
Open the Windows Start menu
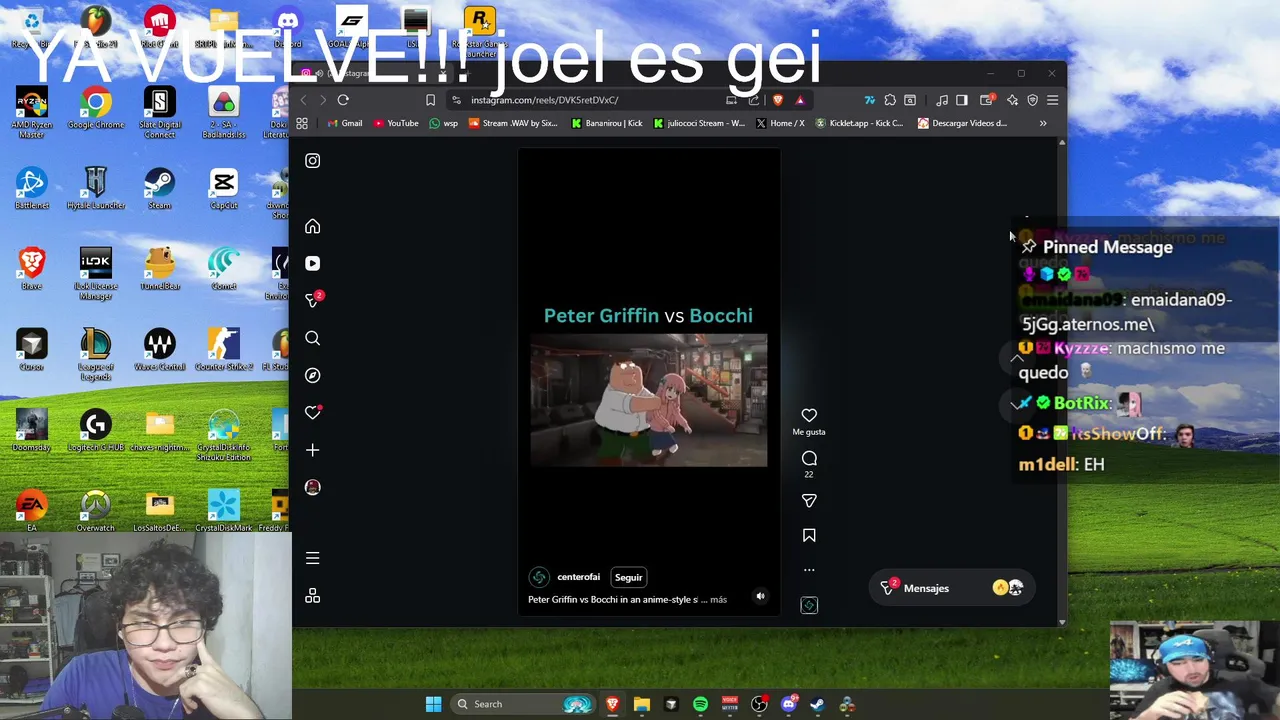point(433,704)
